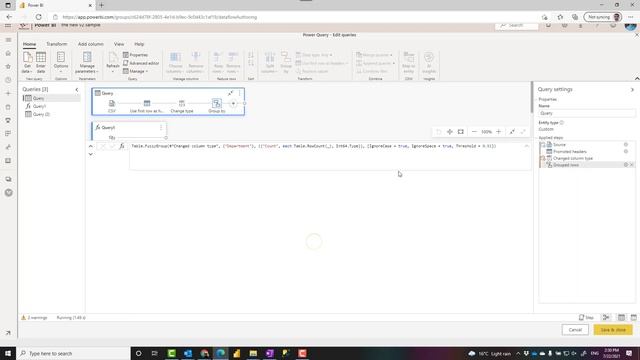Image resolution: width=640 pixels, height=360 pixels.
Task: Delete the Grouped rows step
Action: click(632, 165)
